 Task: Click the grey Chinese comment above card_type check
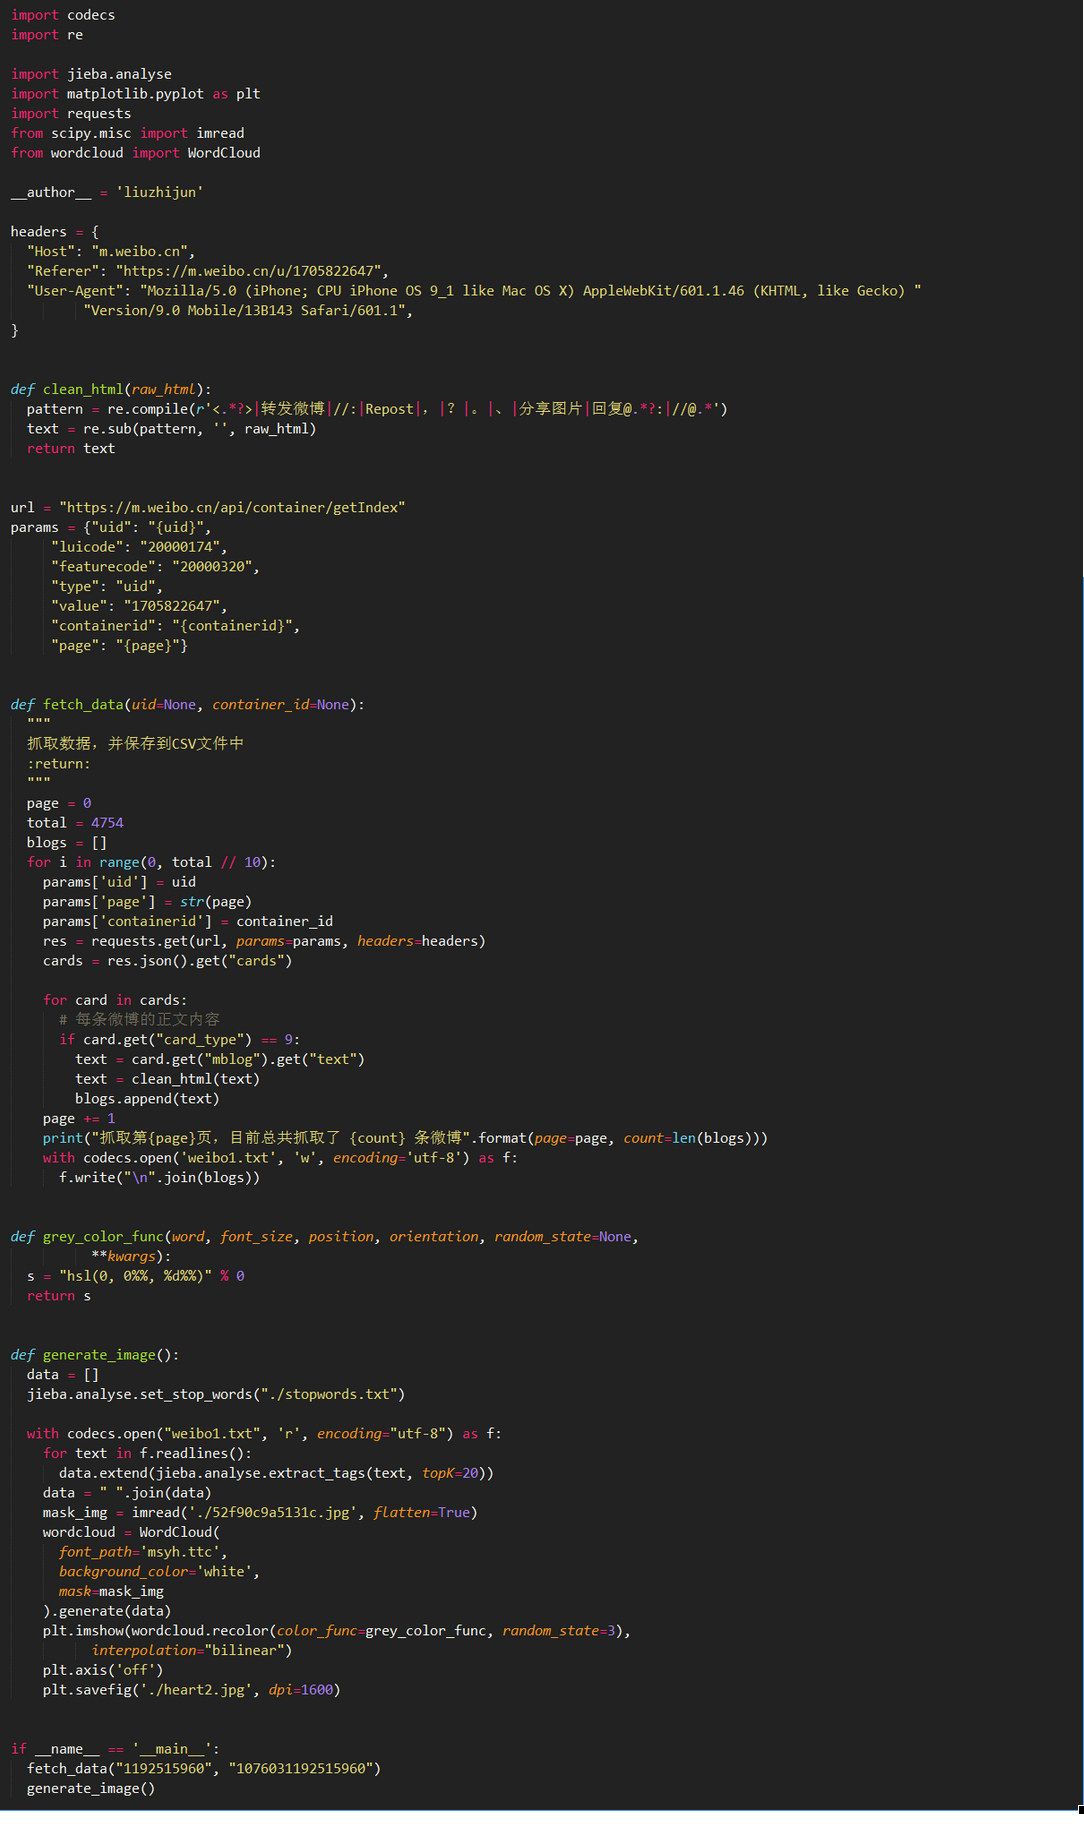coord(139,1020)
